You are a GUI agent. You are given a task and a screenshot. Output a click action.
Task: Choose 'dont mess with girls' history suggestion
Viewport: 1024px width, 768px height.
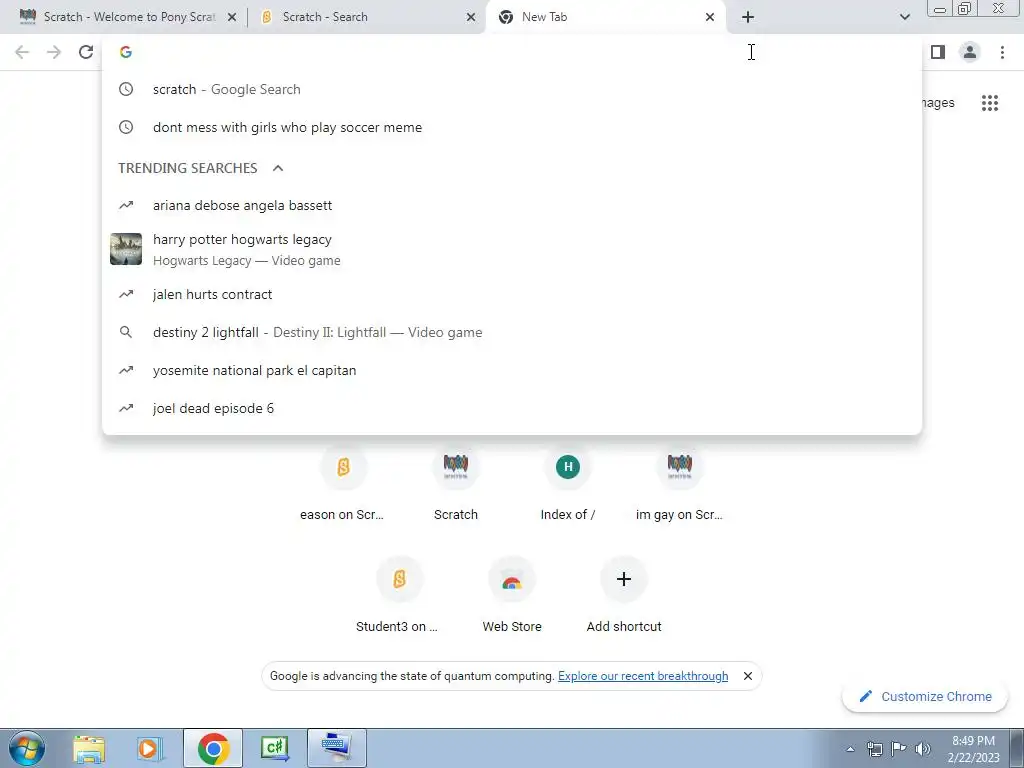[512, 127]
